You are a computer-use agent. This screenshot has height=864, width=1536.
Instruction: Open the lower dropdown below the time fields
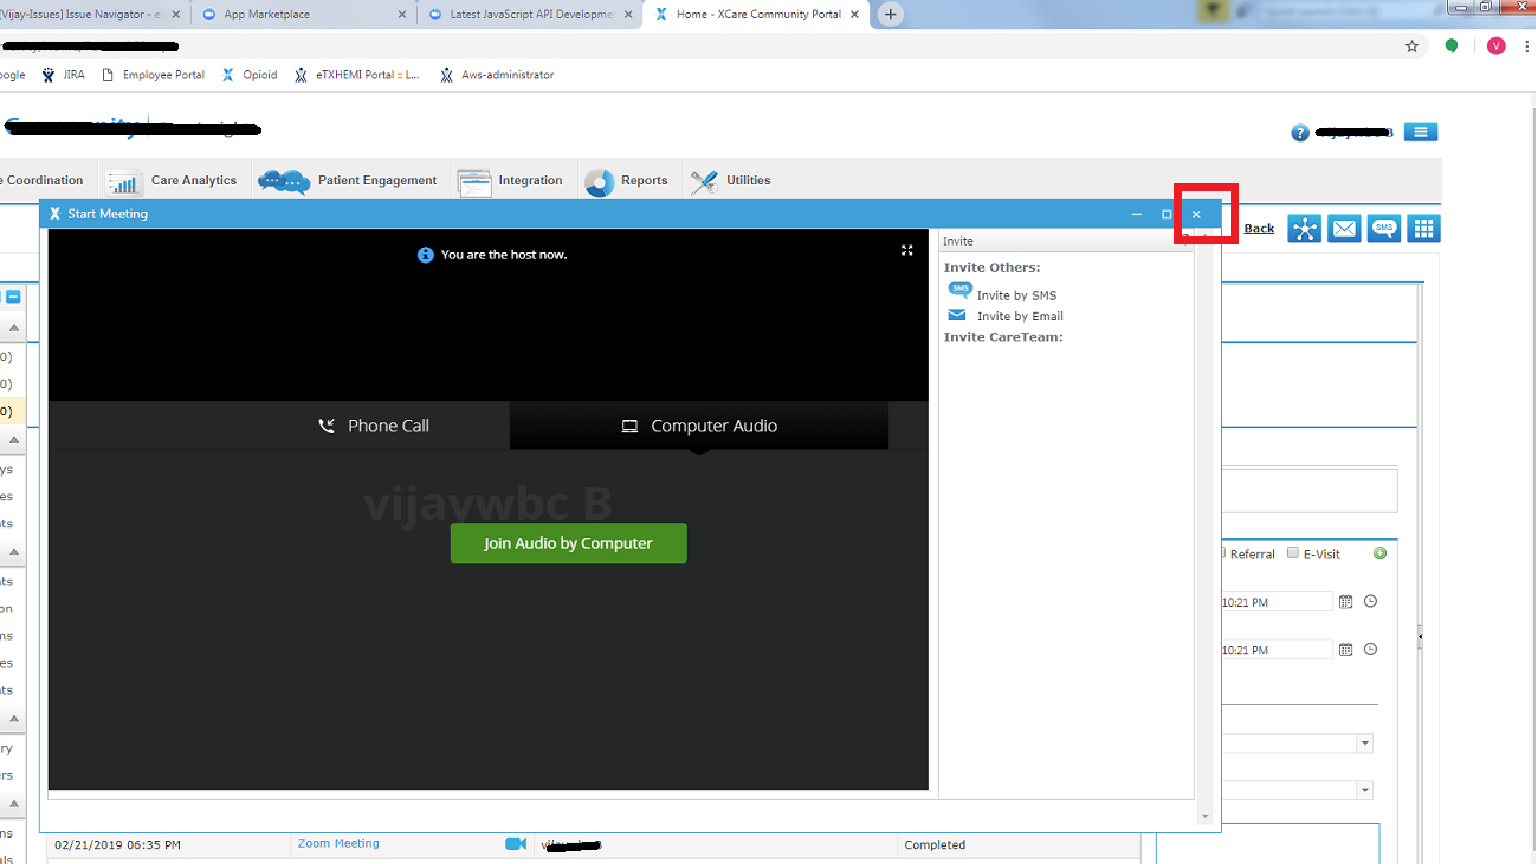[x=1365, y=790]
